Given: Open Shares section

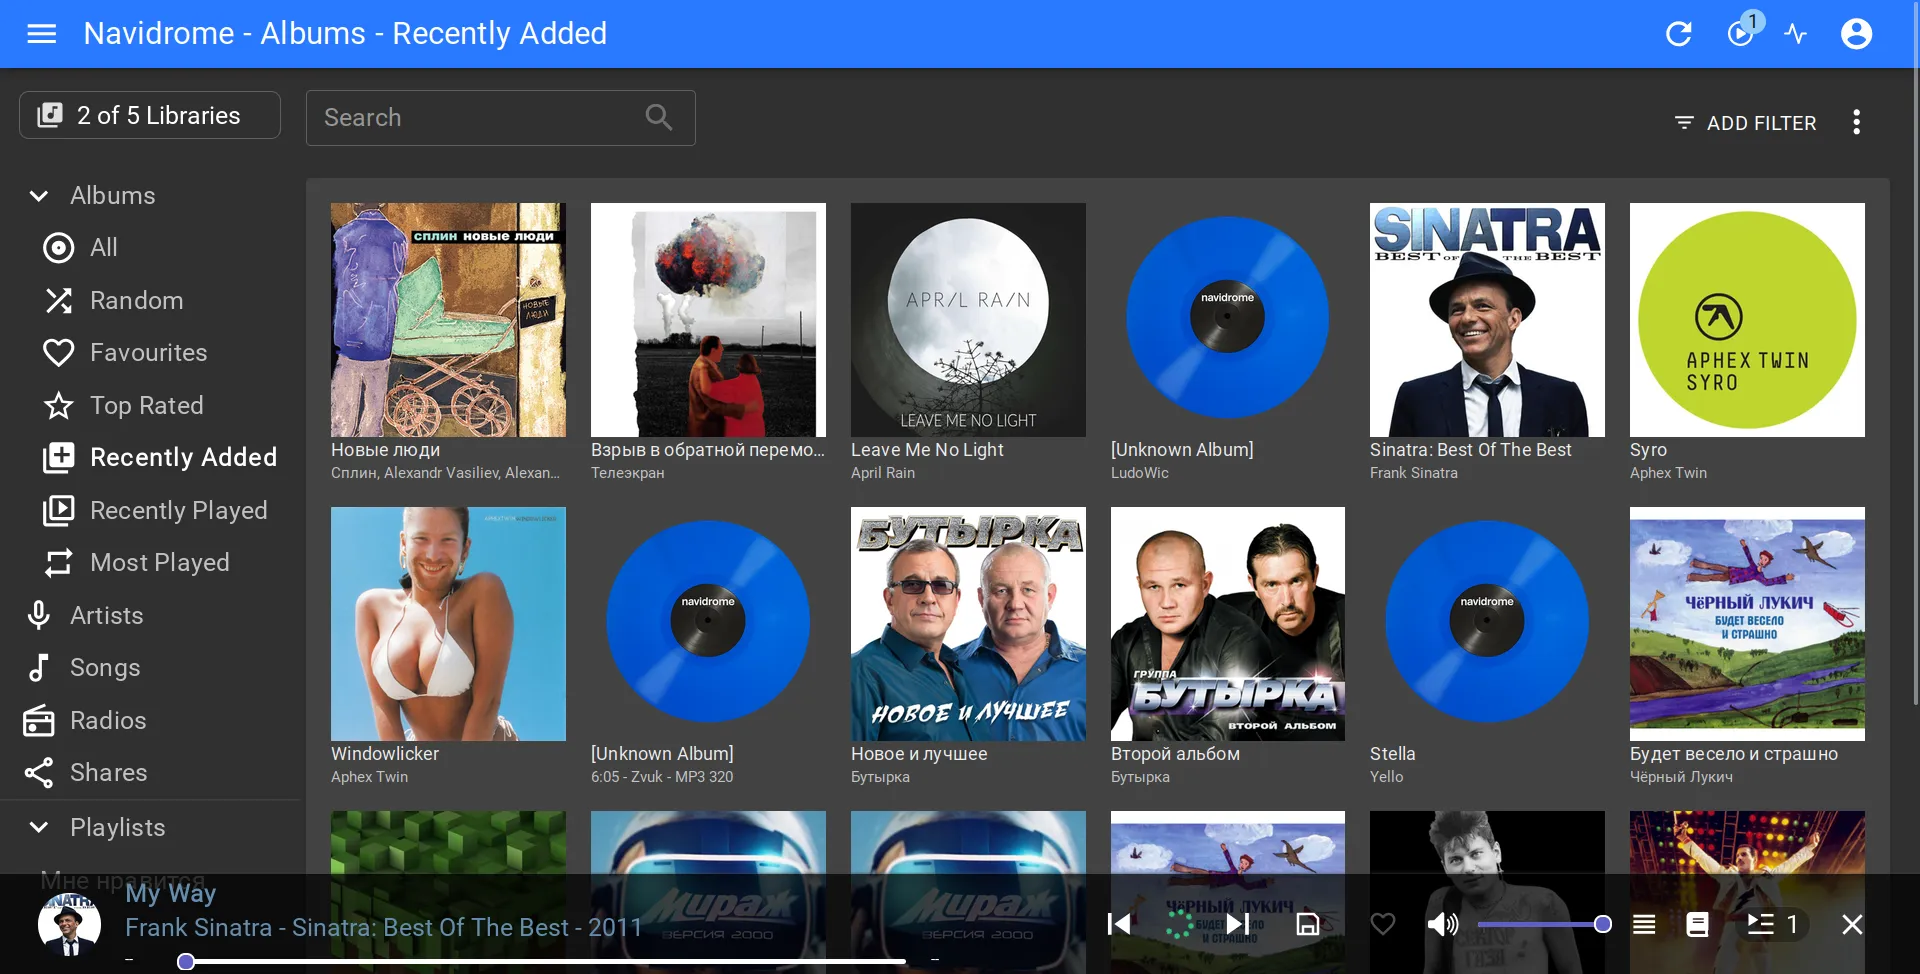Looking at the screenshot, I should [x=150, y=773].
